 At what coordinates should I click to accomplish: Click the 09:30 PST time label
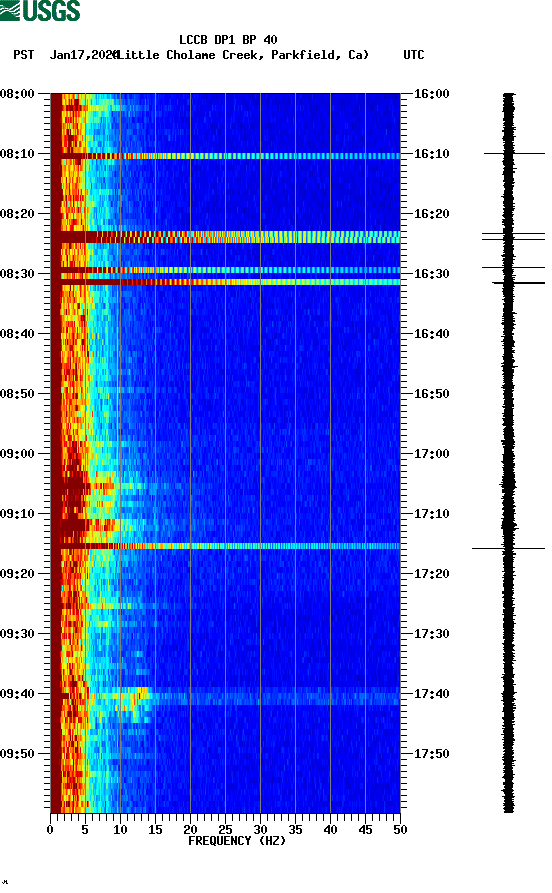pos(18,634)
